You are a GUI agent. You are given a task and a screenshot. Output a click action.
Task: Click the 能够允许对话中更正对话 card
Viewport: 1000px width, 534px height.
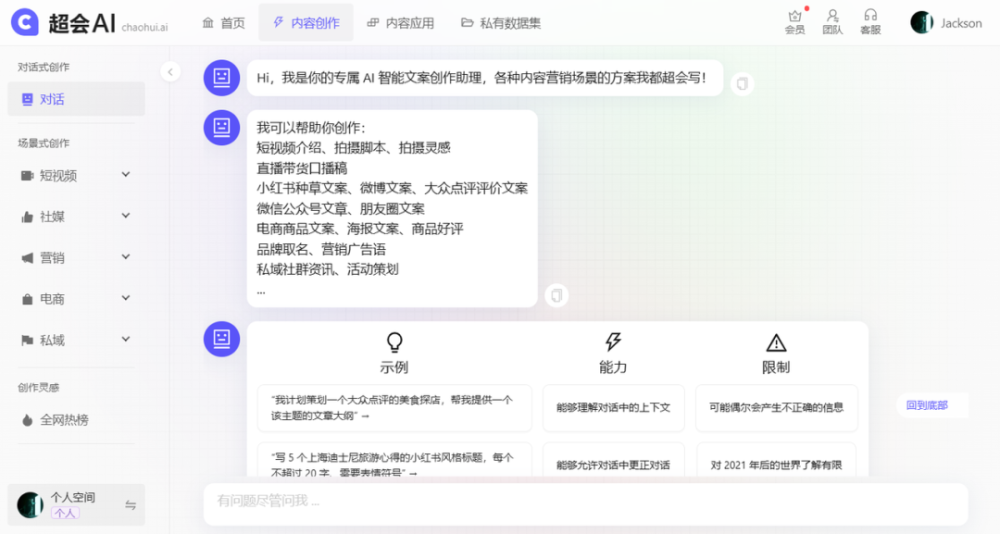click(x=613, y=459)
